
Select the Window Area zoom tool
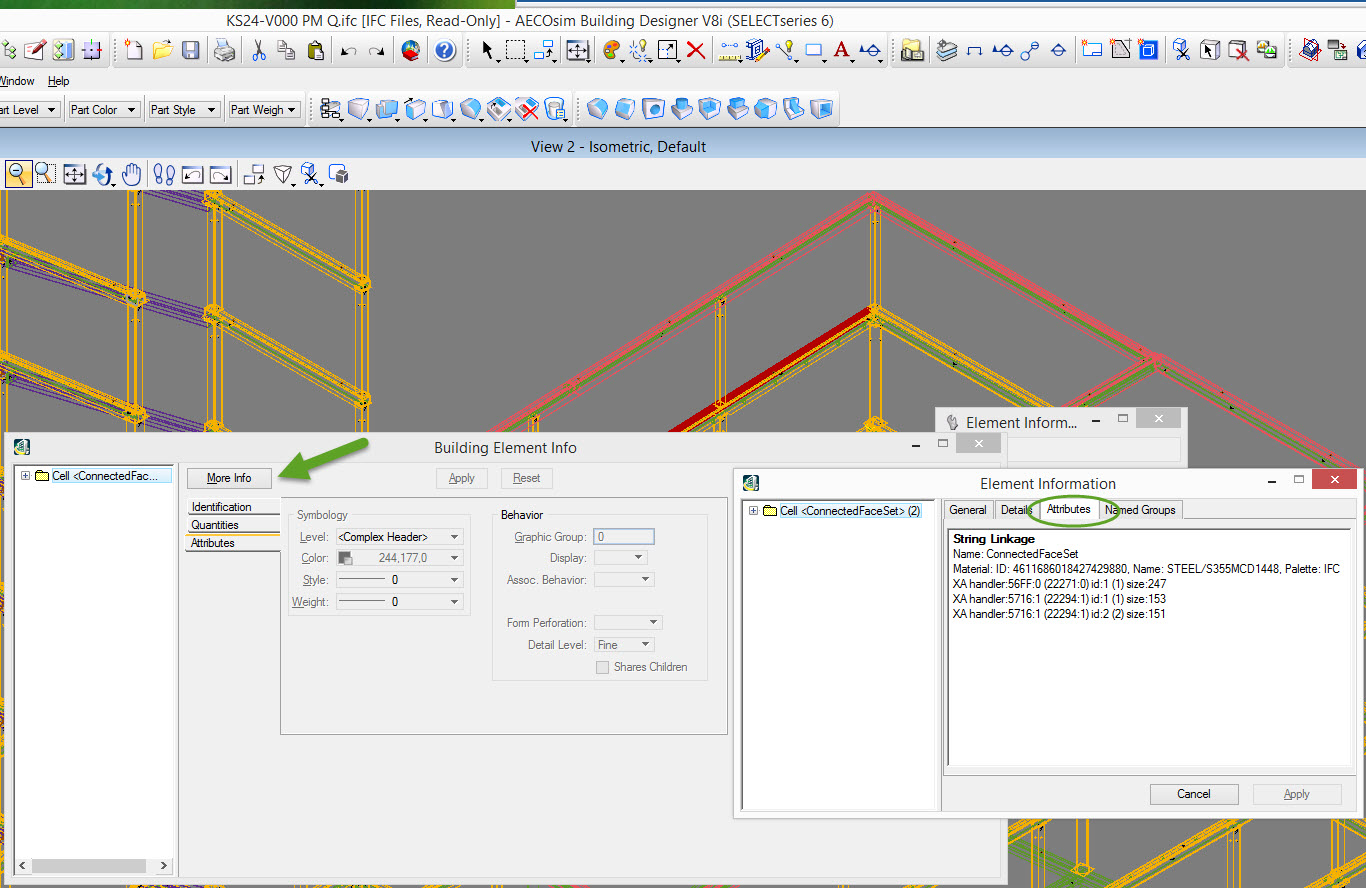coord(45,174)
